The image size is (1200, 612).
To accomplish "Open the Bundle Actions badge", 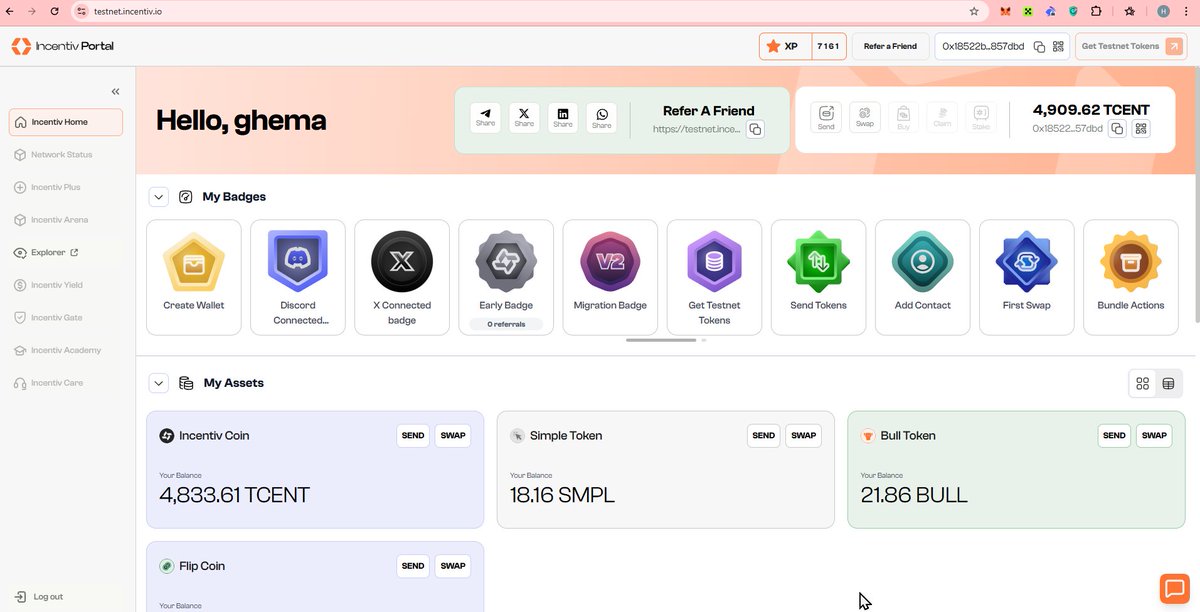I will [x=1131, y=277].
